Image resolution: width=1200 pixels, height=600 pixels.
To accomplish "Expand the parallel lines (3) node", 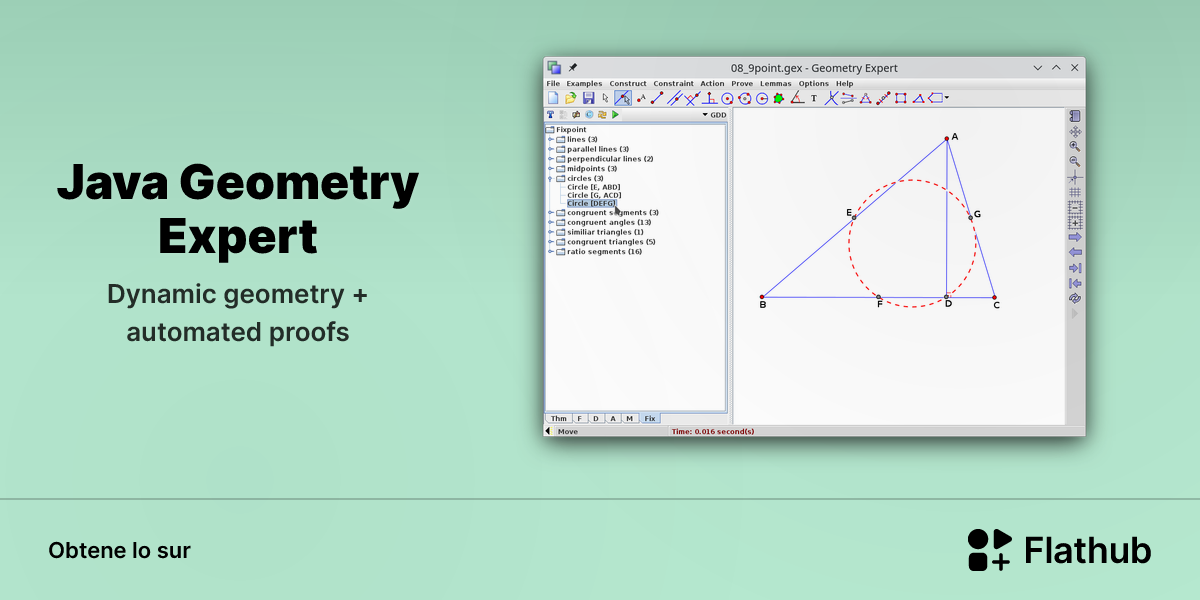I will point(551,149).
